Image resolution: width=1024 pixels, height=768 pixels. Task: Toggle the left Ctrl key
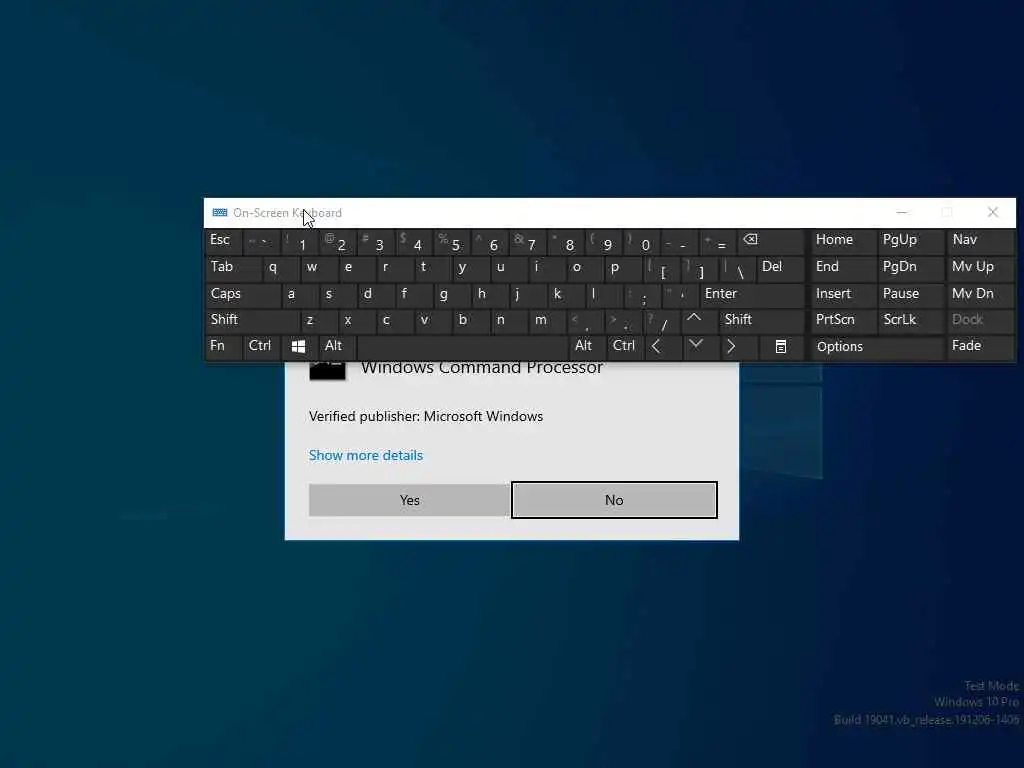[262, 347]
